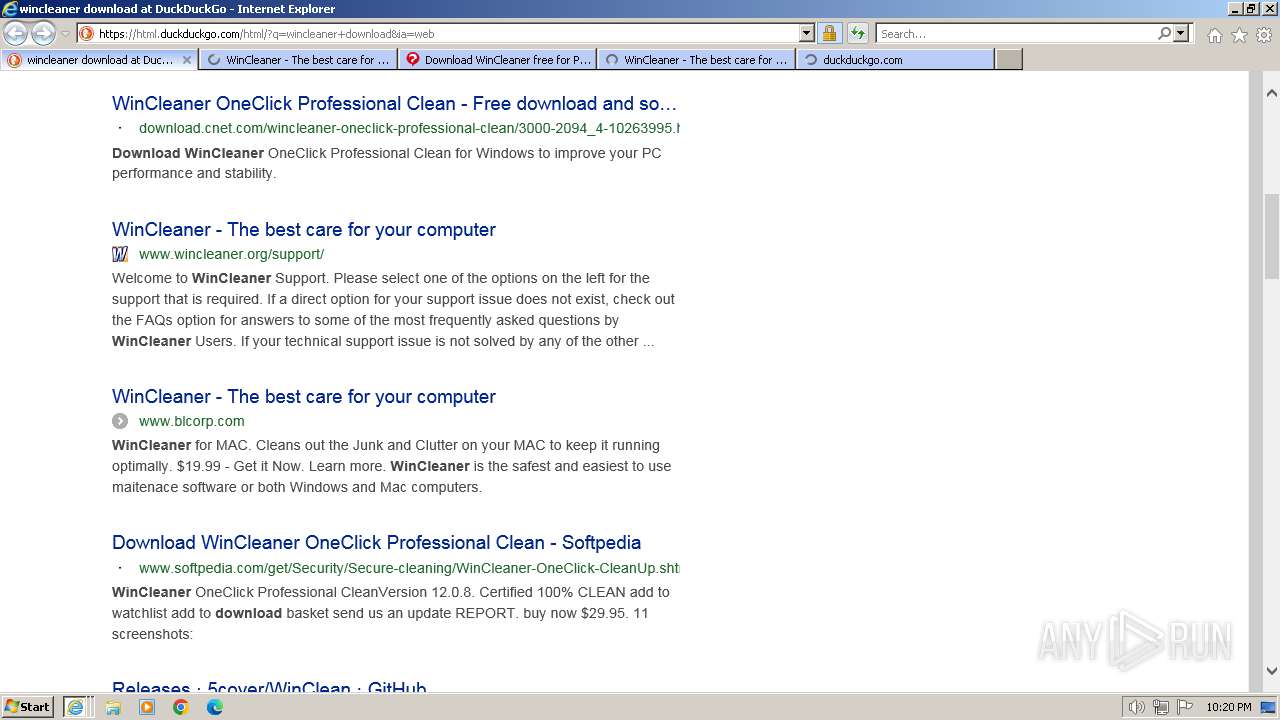Open the Home icon
Screen dimensions: 1280x720
1214,35
